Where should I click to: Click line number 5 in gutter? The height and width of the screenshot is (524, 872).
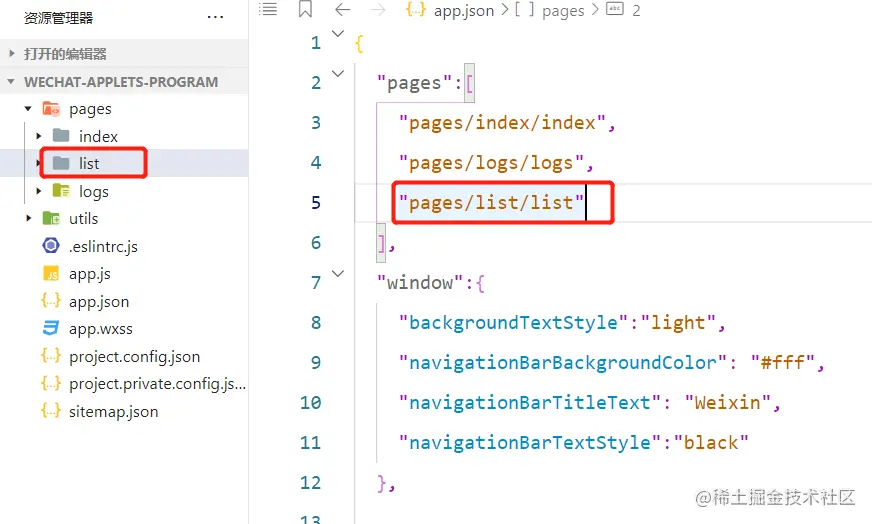coord(316,202)
